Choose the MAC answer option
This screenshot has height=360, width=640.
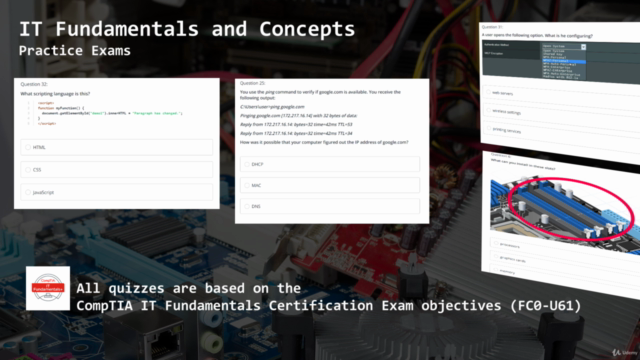(330, 185)
